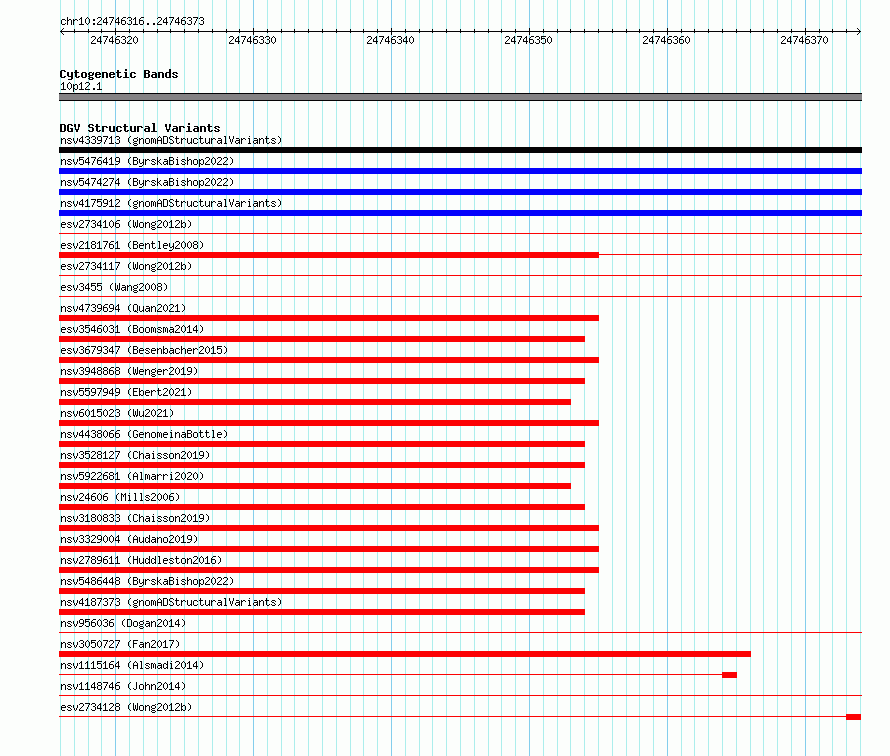
Task: Click nsv5486448 (ByrskaBishop2022) label
Action: point(147,581)
